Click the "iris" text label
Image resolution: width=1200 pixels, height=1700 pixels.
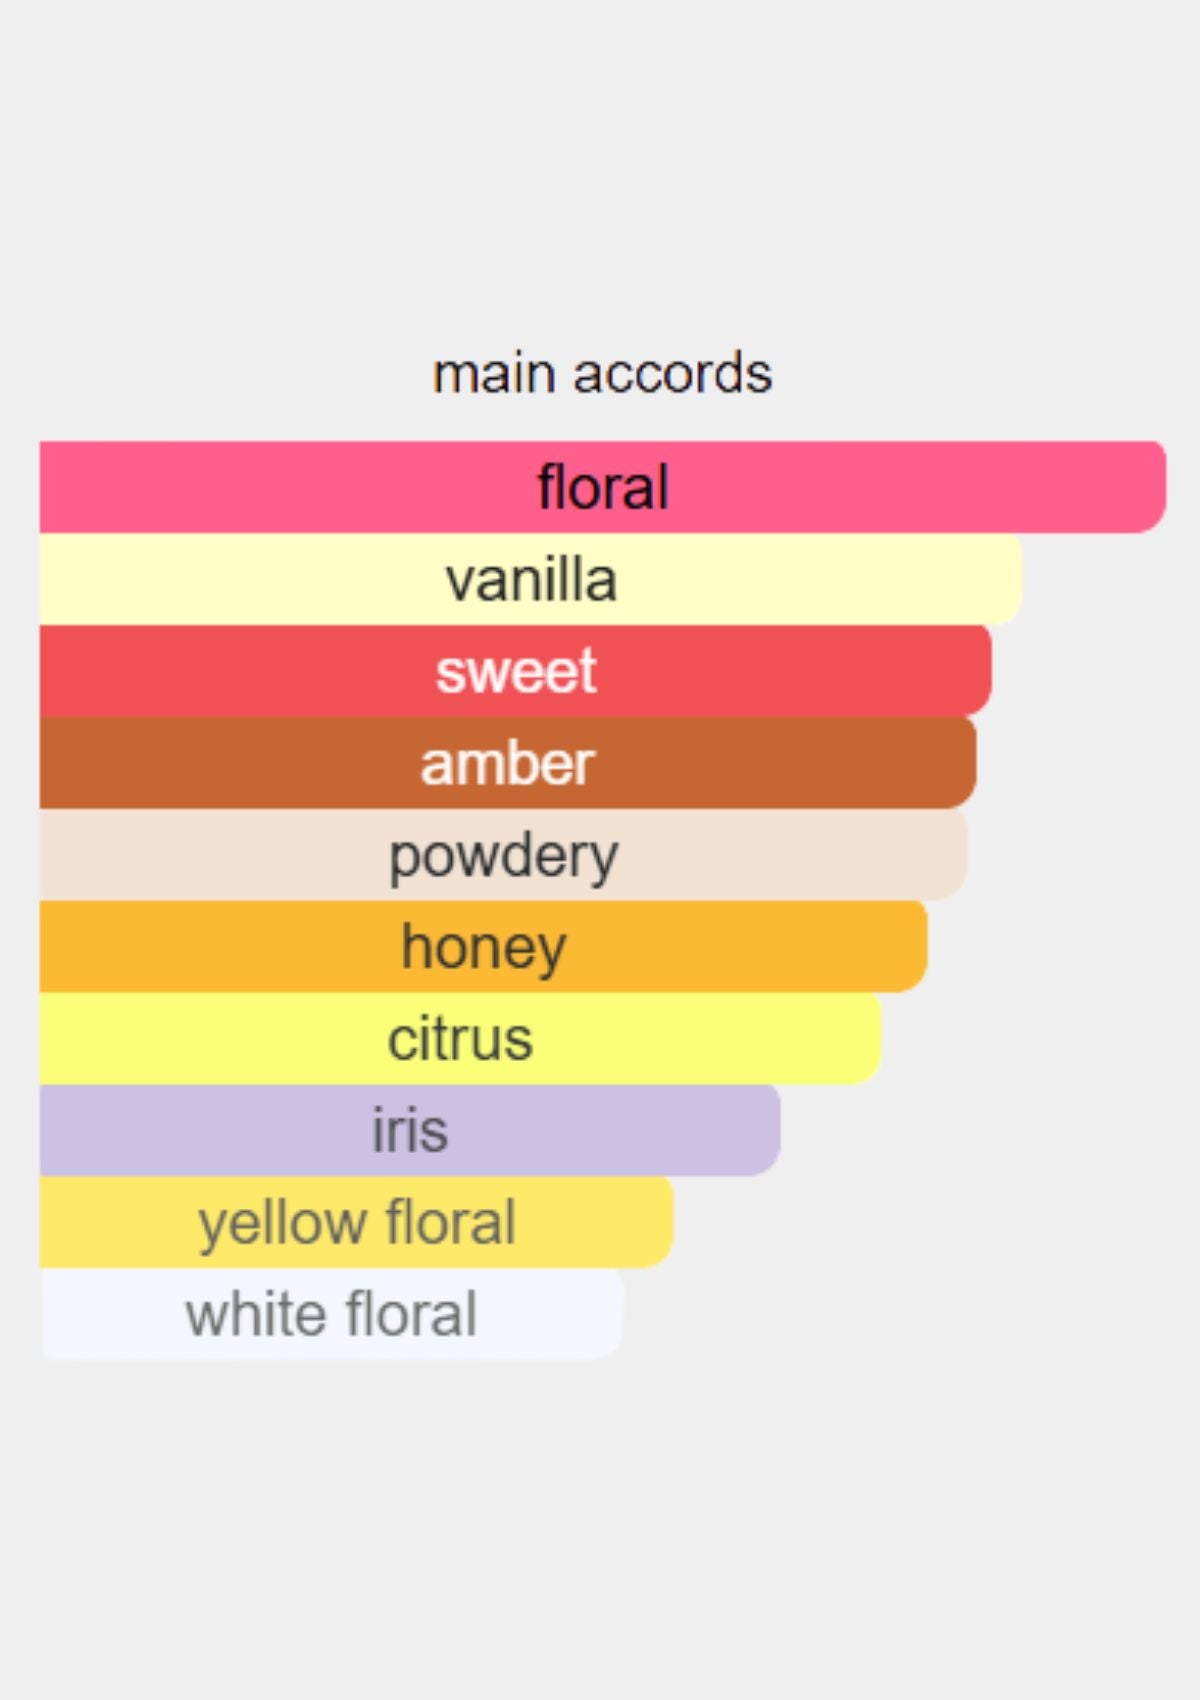pyautogui.click(x=410, y=1131)
